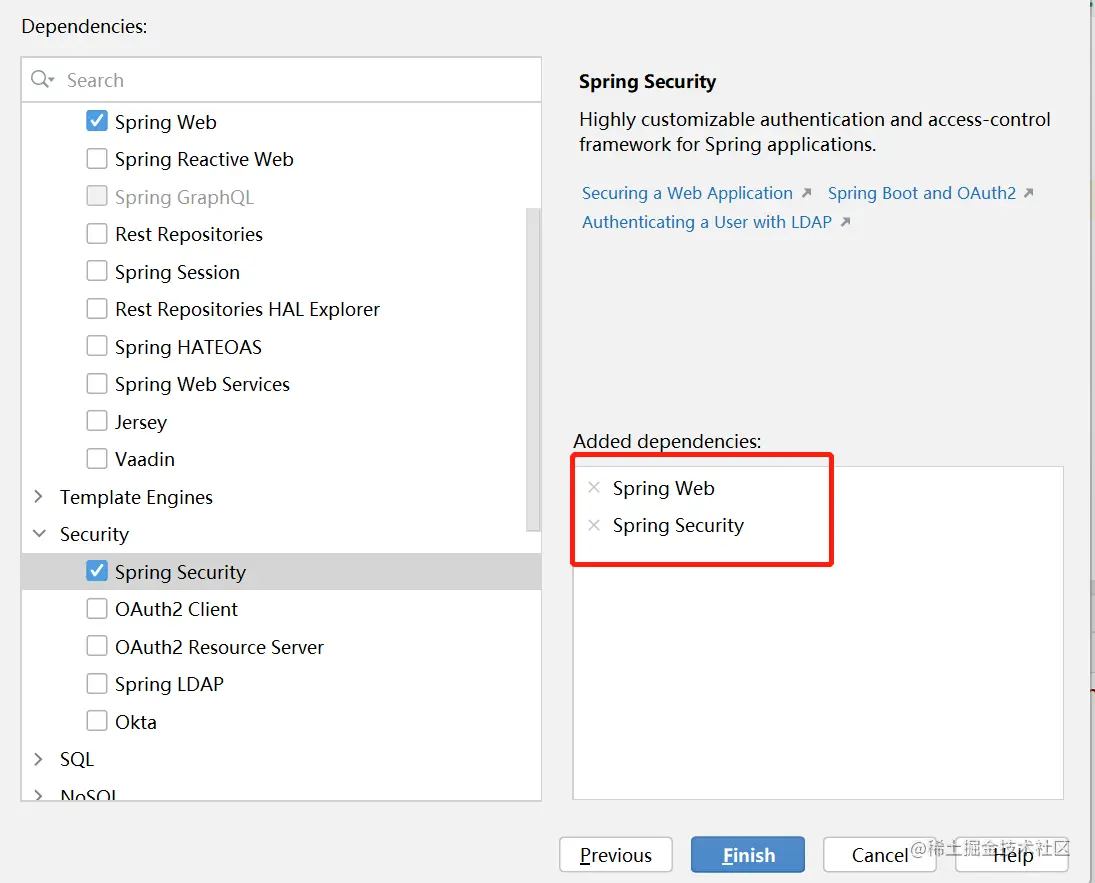
Task: Enable the Okta checkbox
Action: pos(97,721)
